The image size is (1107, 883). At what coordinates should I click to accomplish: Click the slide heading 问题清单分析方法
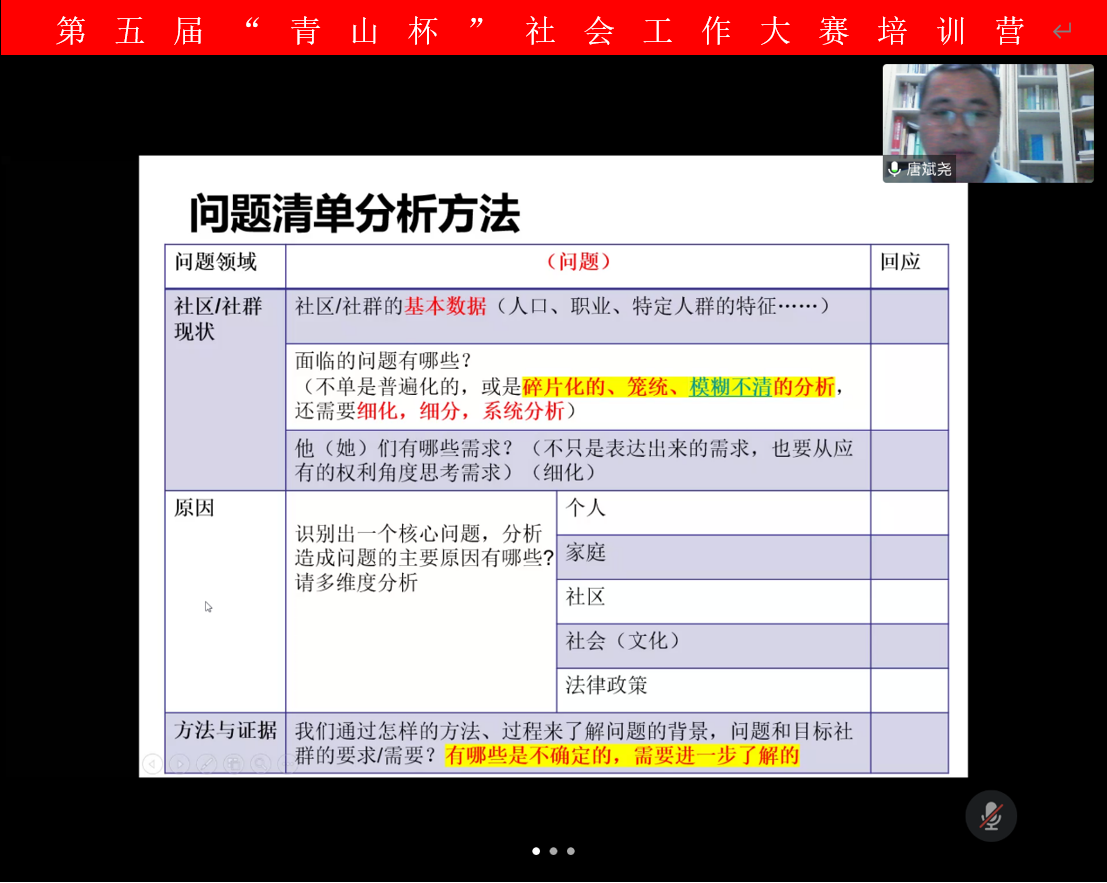click(355, 214)
